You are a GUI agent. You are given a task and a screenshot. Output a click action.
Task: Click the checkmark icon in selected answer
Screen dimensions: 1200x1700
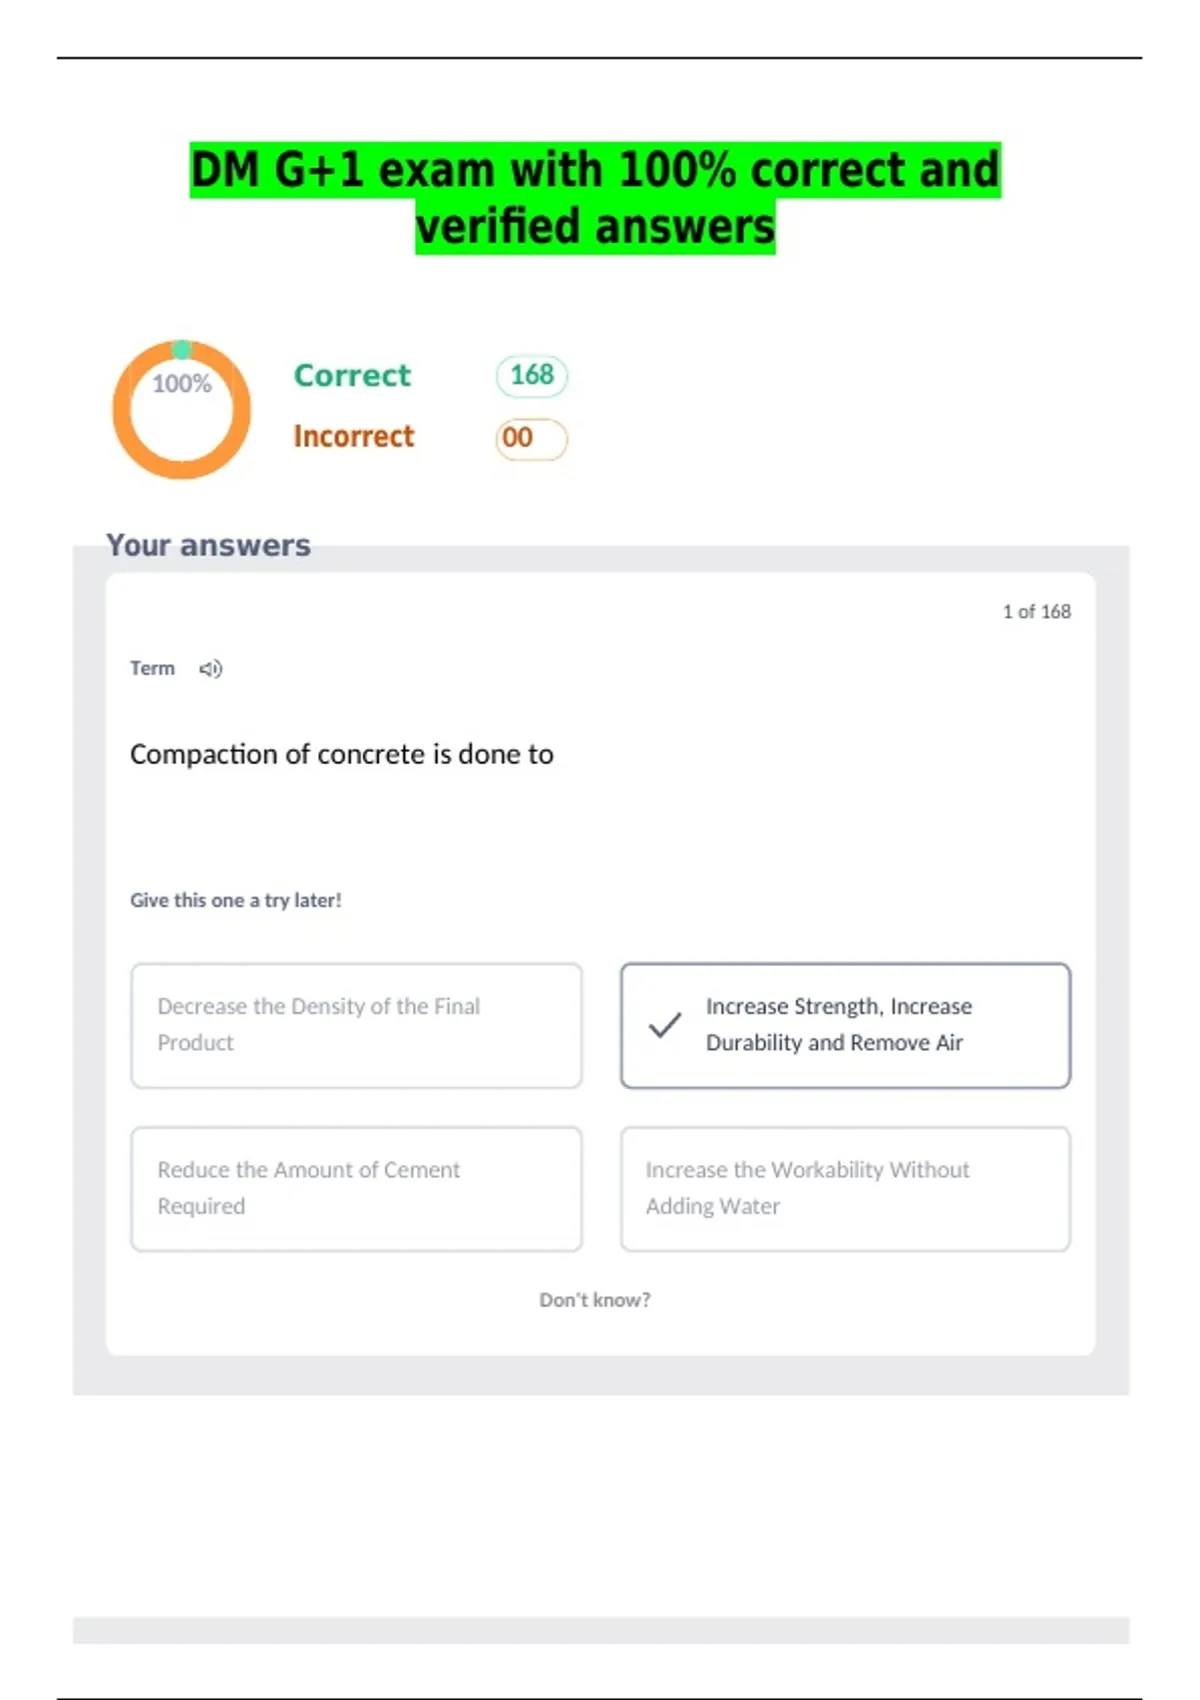[x=665, y=1025]
